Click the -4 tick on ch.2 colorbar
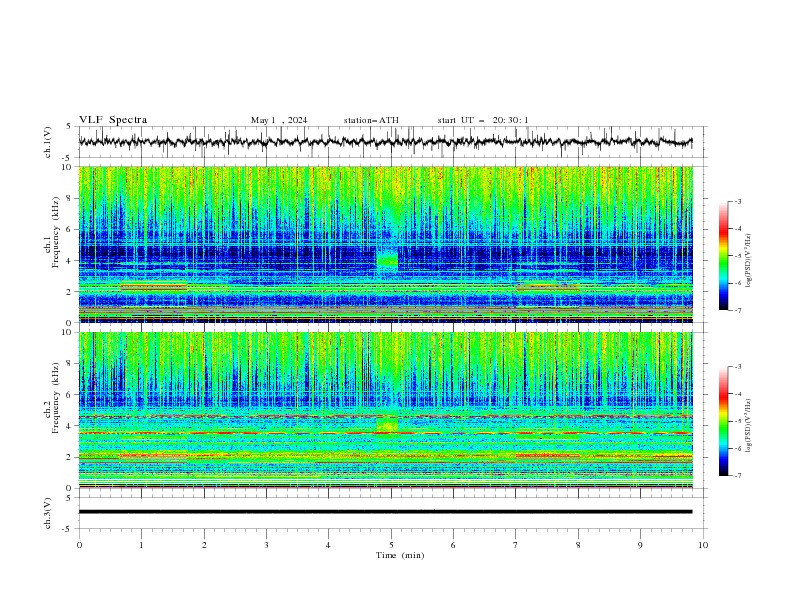Screen dimensions: 792x612 [x=738, y=394]
